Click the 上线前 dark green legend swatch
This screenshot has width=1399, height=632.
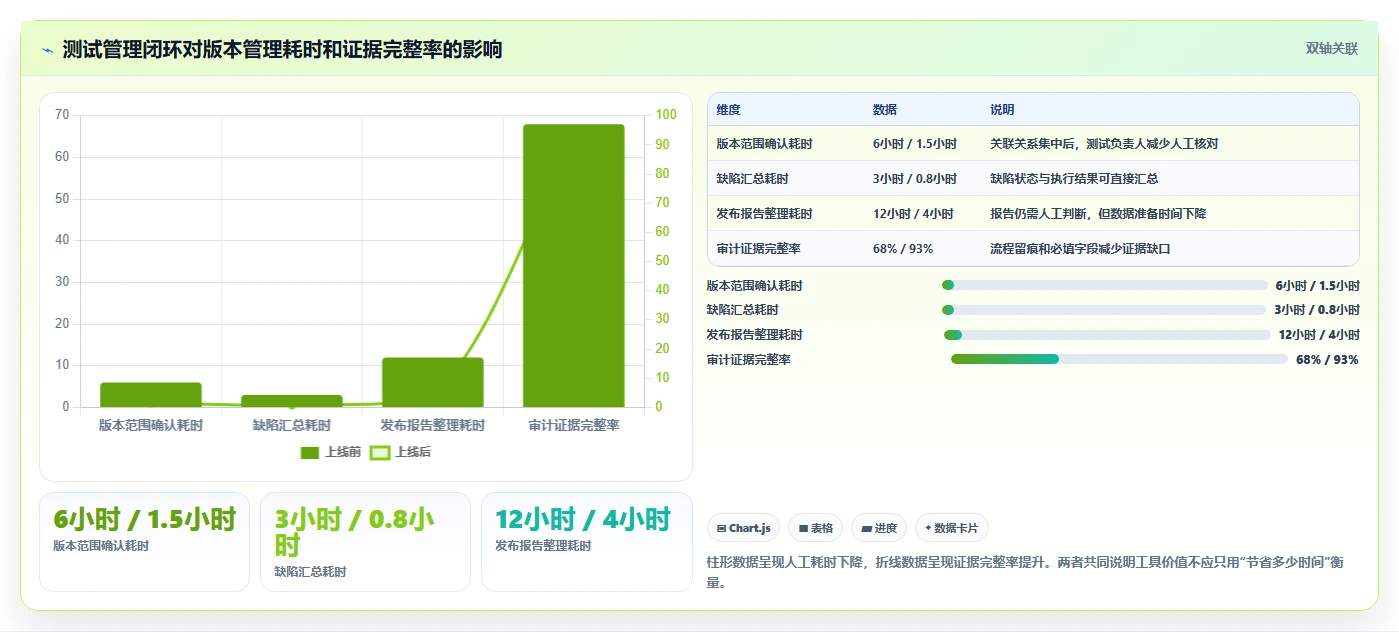310,453
